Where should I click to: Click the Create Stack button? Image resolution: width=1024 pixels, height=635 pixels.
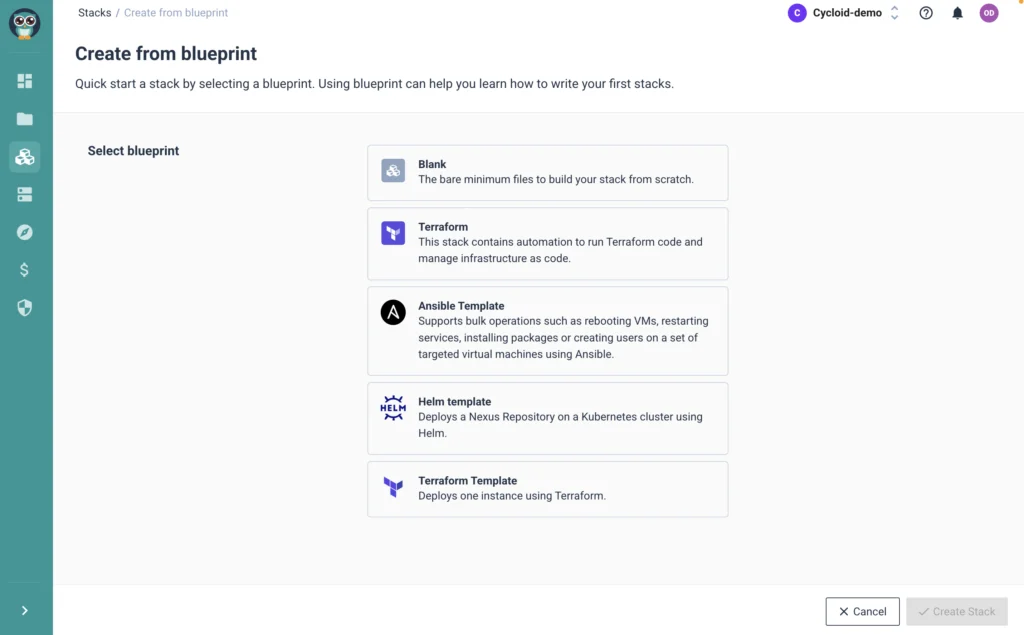click(957, 611)
